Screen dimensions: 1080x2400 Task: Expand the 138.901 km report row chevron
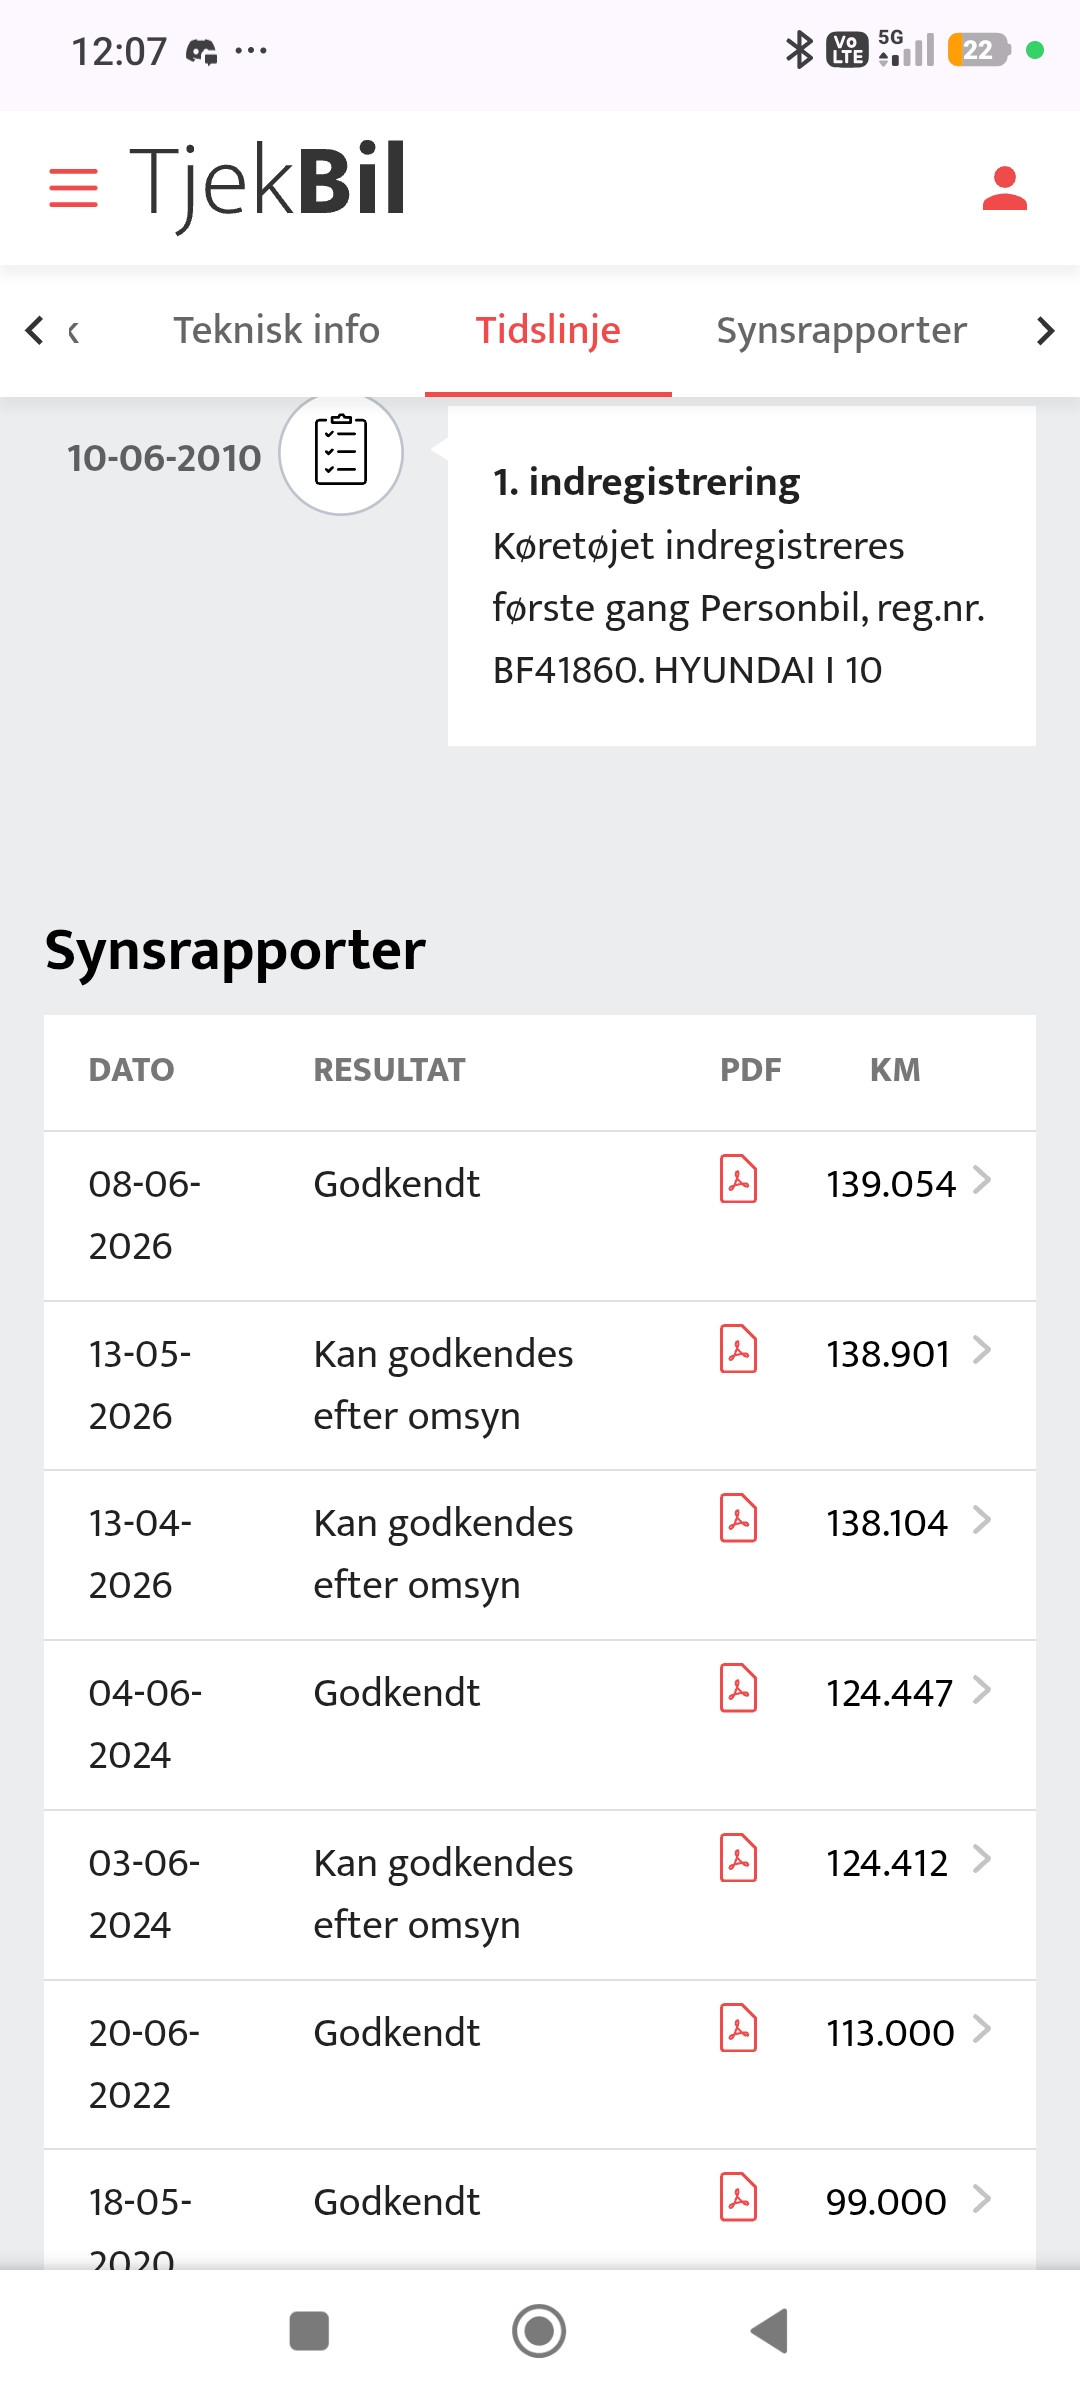point(982,1350)
